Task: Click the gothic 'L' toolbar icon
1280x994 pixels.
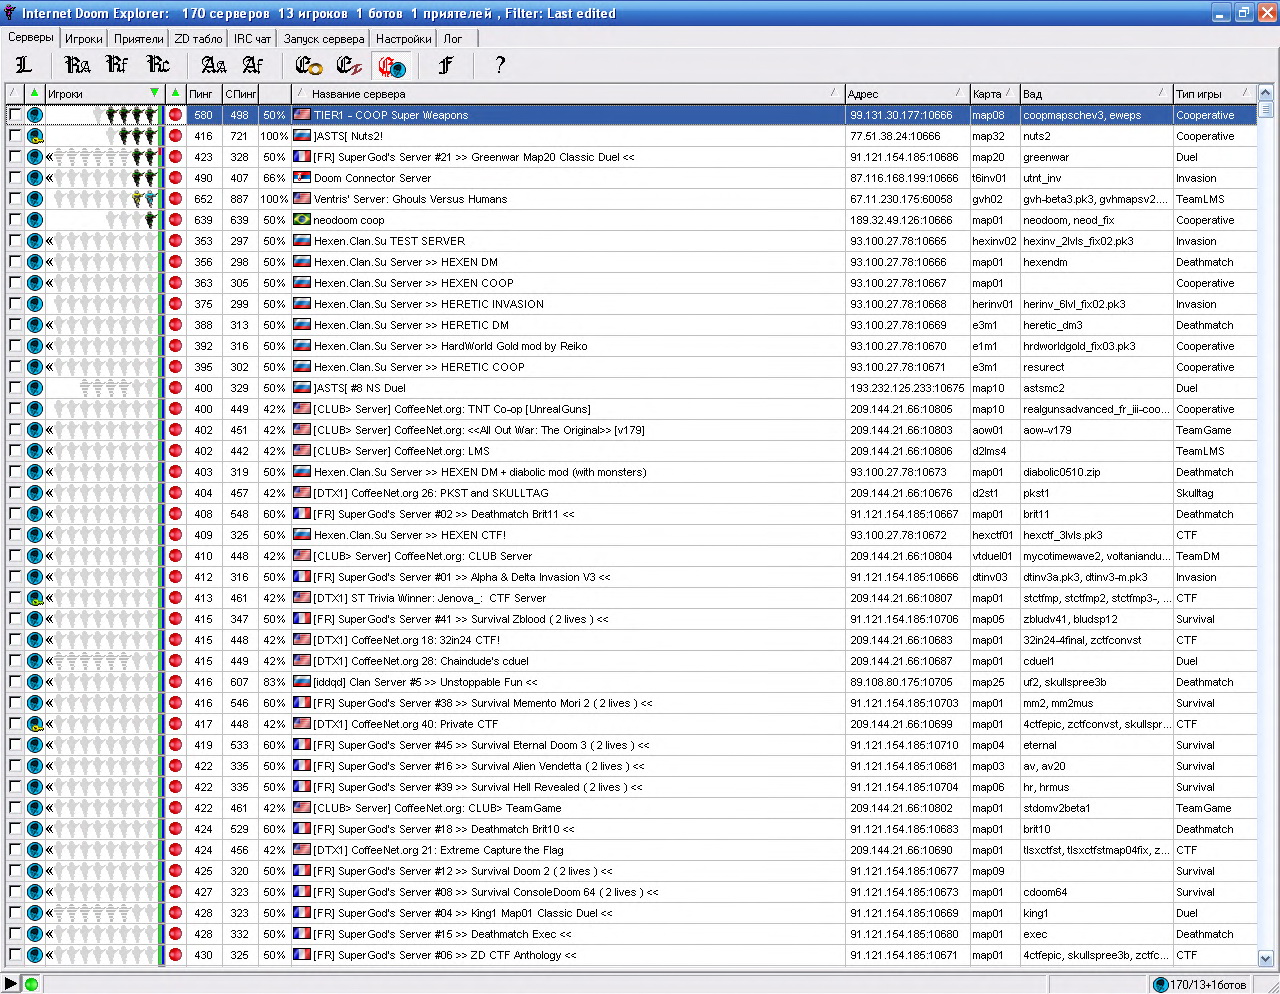Action: tap(24, 65)
